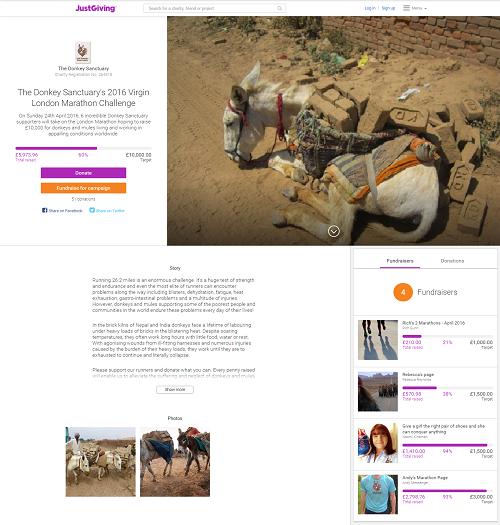This screenshot has height=525, width=500.
Task: Open the hamburger Menu icon
Action: pyautogui.click(x=406, y=8)
